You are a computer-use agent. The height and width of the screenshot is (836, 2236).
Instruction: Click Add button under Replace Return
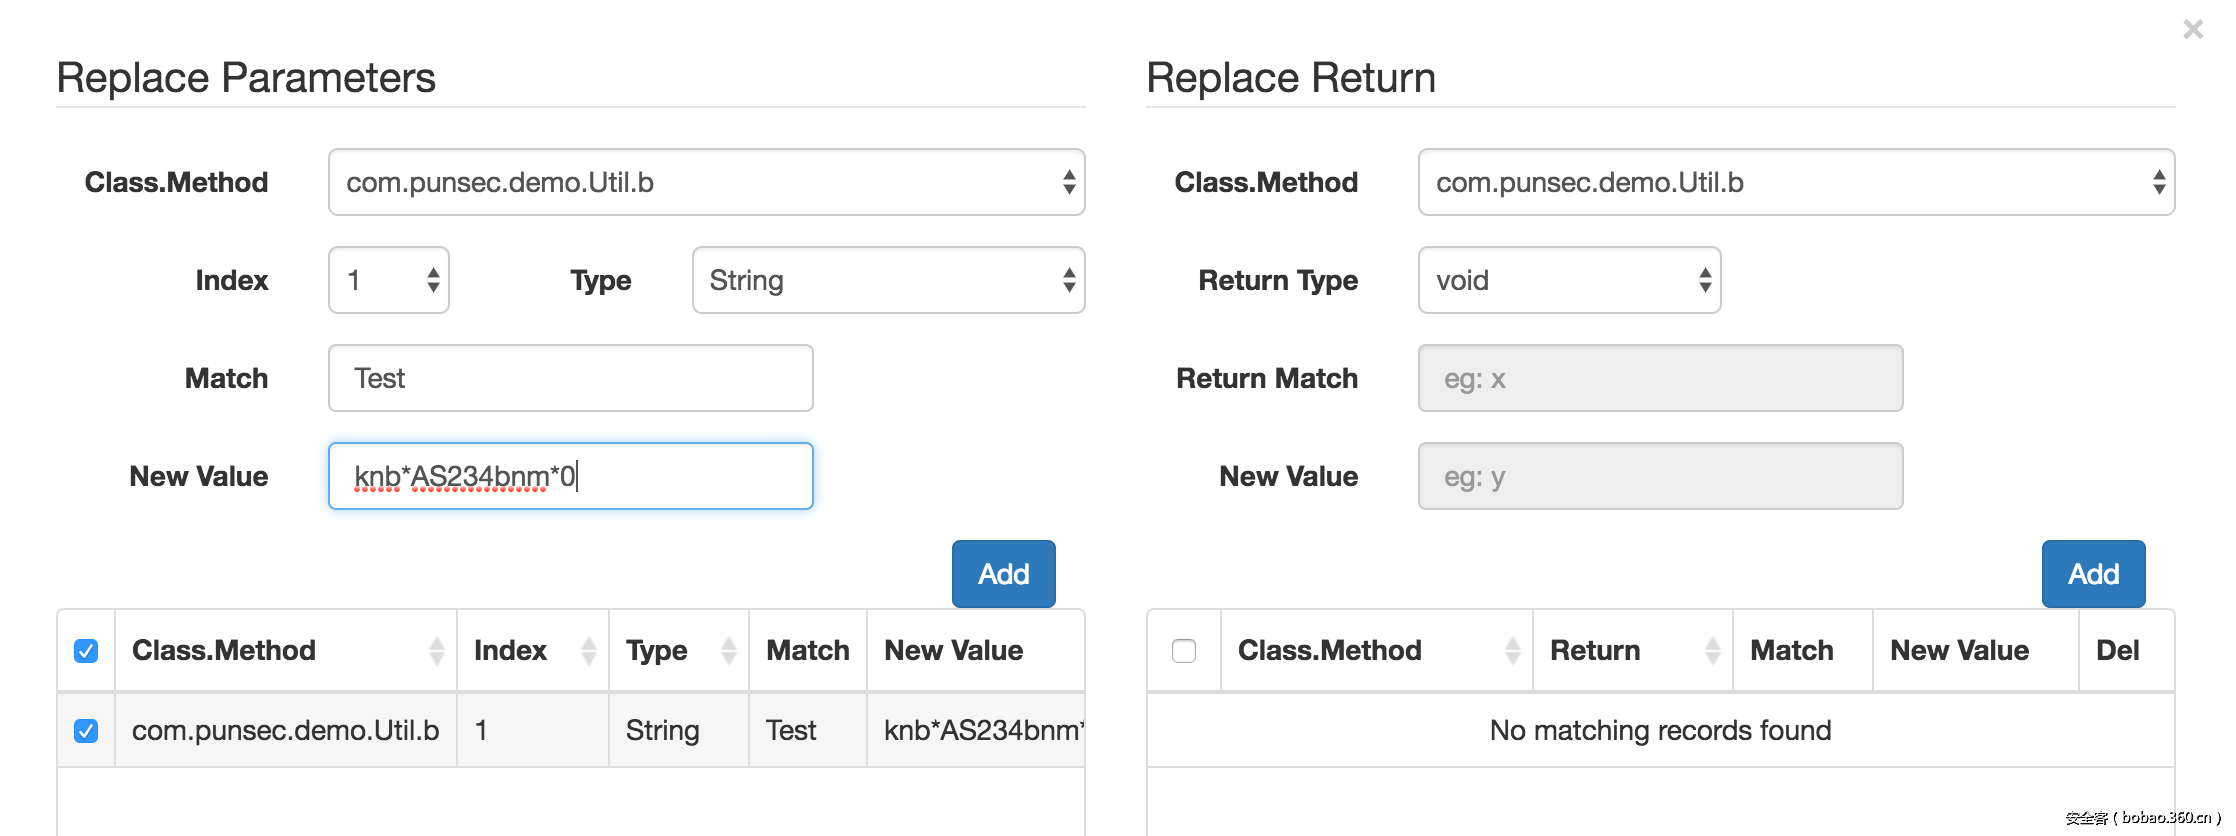click(2093, 574)
